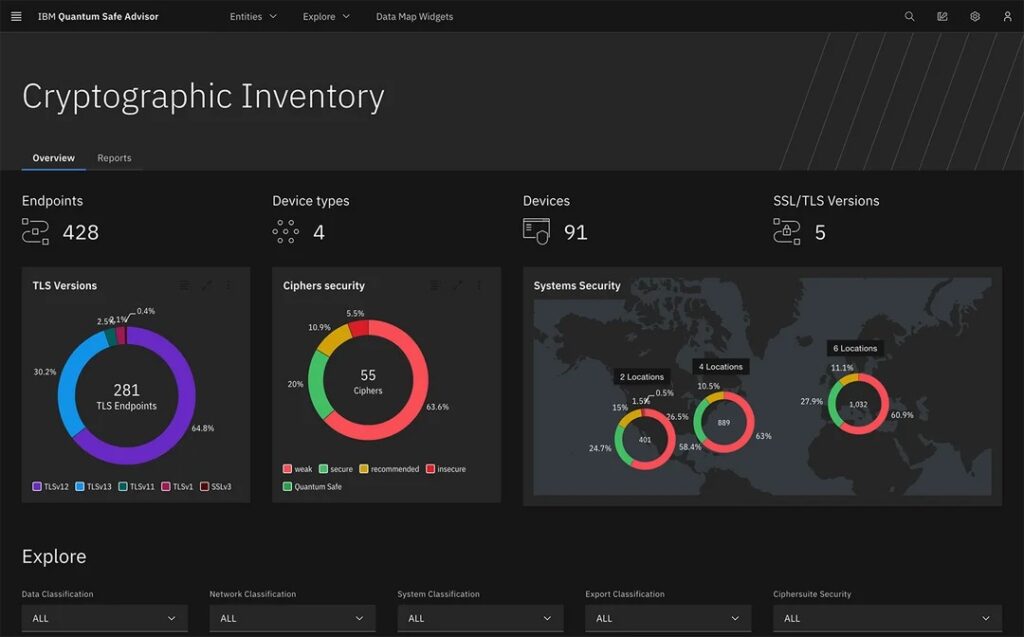Viewport: 1024px width, 637px height.
Task: Toggle the weak ciphers legend entry
Action: click(x=296, y=468)
